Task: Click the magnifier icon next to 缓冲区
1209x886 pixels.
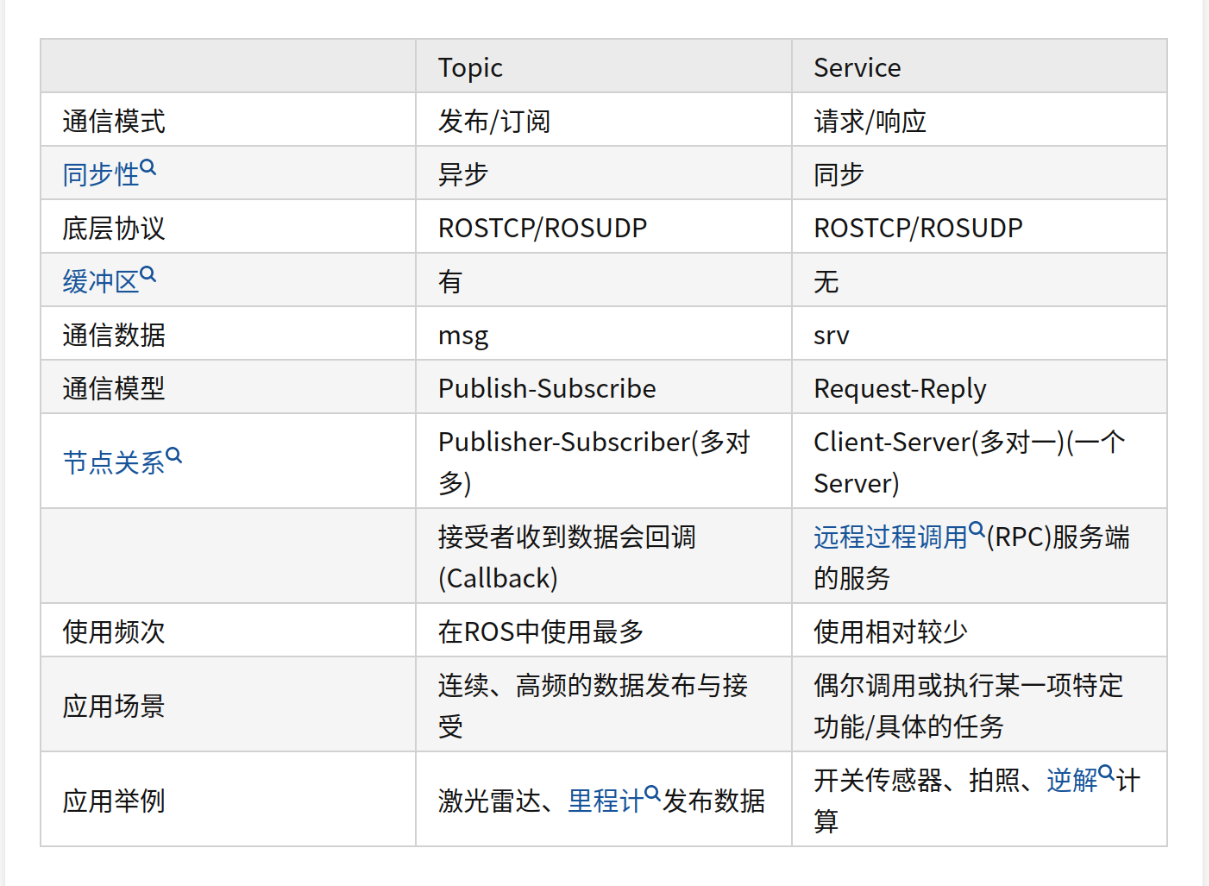Action: pyautogui.click(x=148, y=274)
